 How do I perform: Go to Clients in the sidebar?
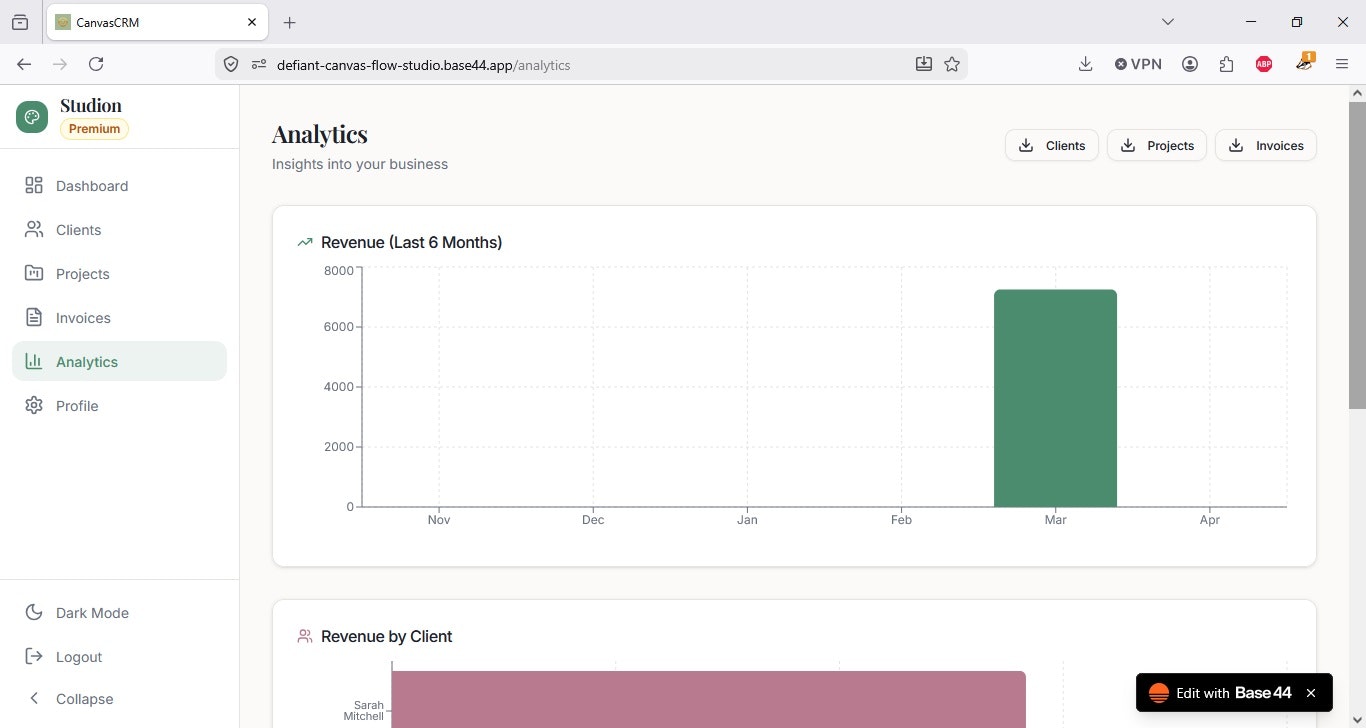(x=119, y=230)
